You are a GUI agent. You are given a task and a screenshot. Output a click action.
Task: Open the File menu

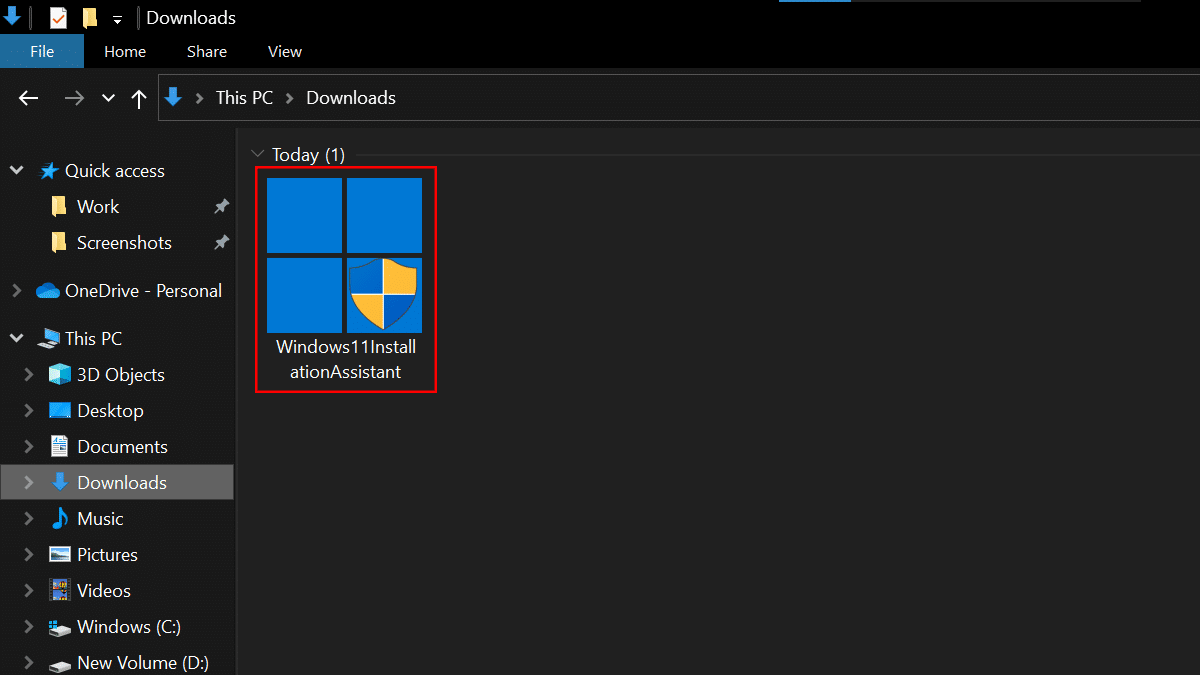pyautogui.click(x=42, y=51)
